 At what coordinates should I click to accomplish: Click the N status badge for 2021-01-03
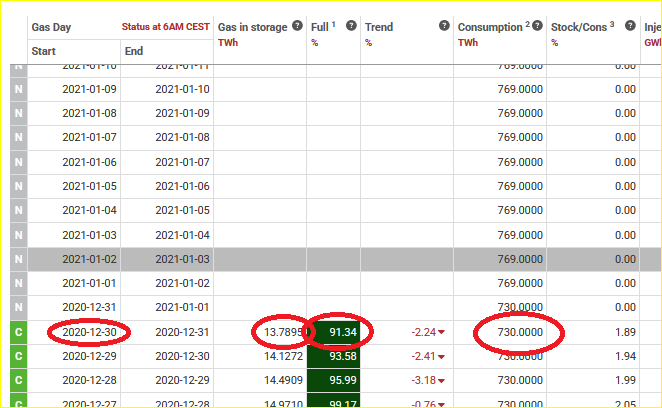[x=19, y=235]
